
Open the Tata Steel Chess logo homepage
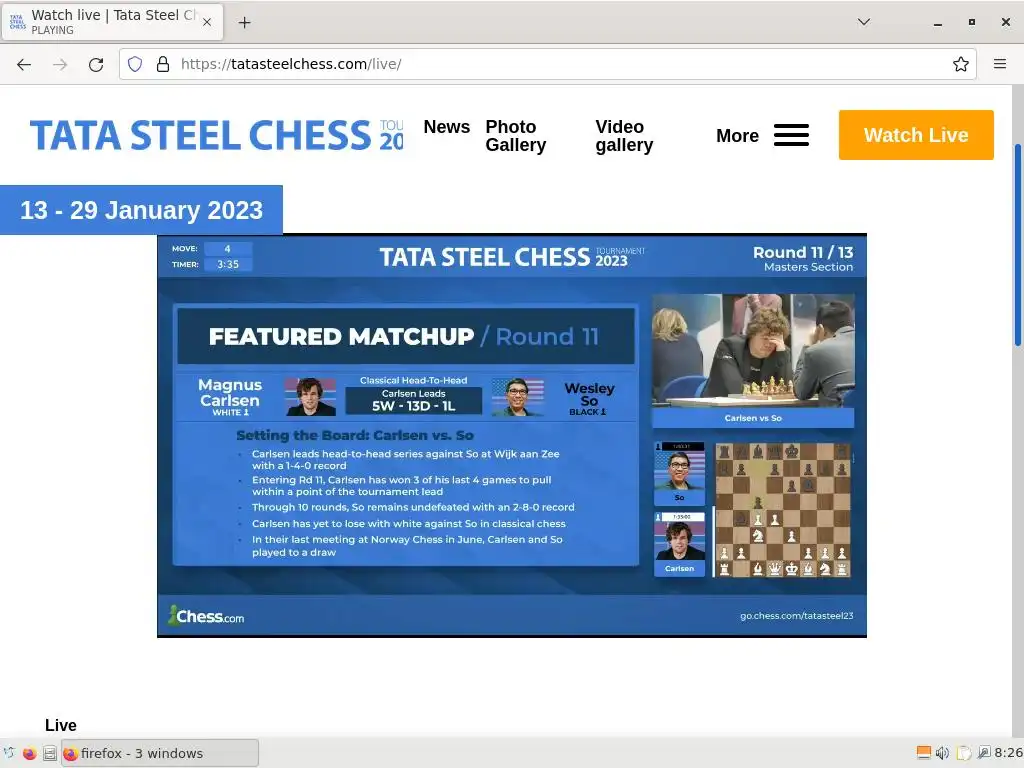(216, 135)
